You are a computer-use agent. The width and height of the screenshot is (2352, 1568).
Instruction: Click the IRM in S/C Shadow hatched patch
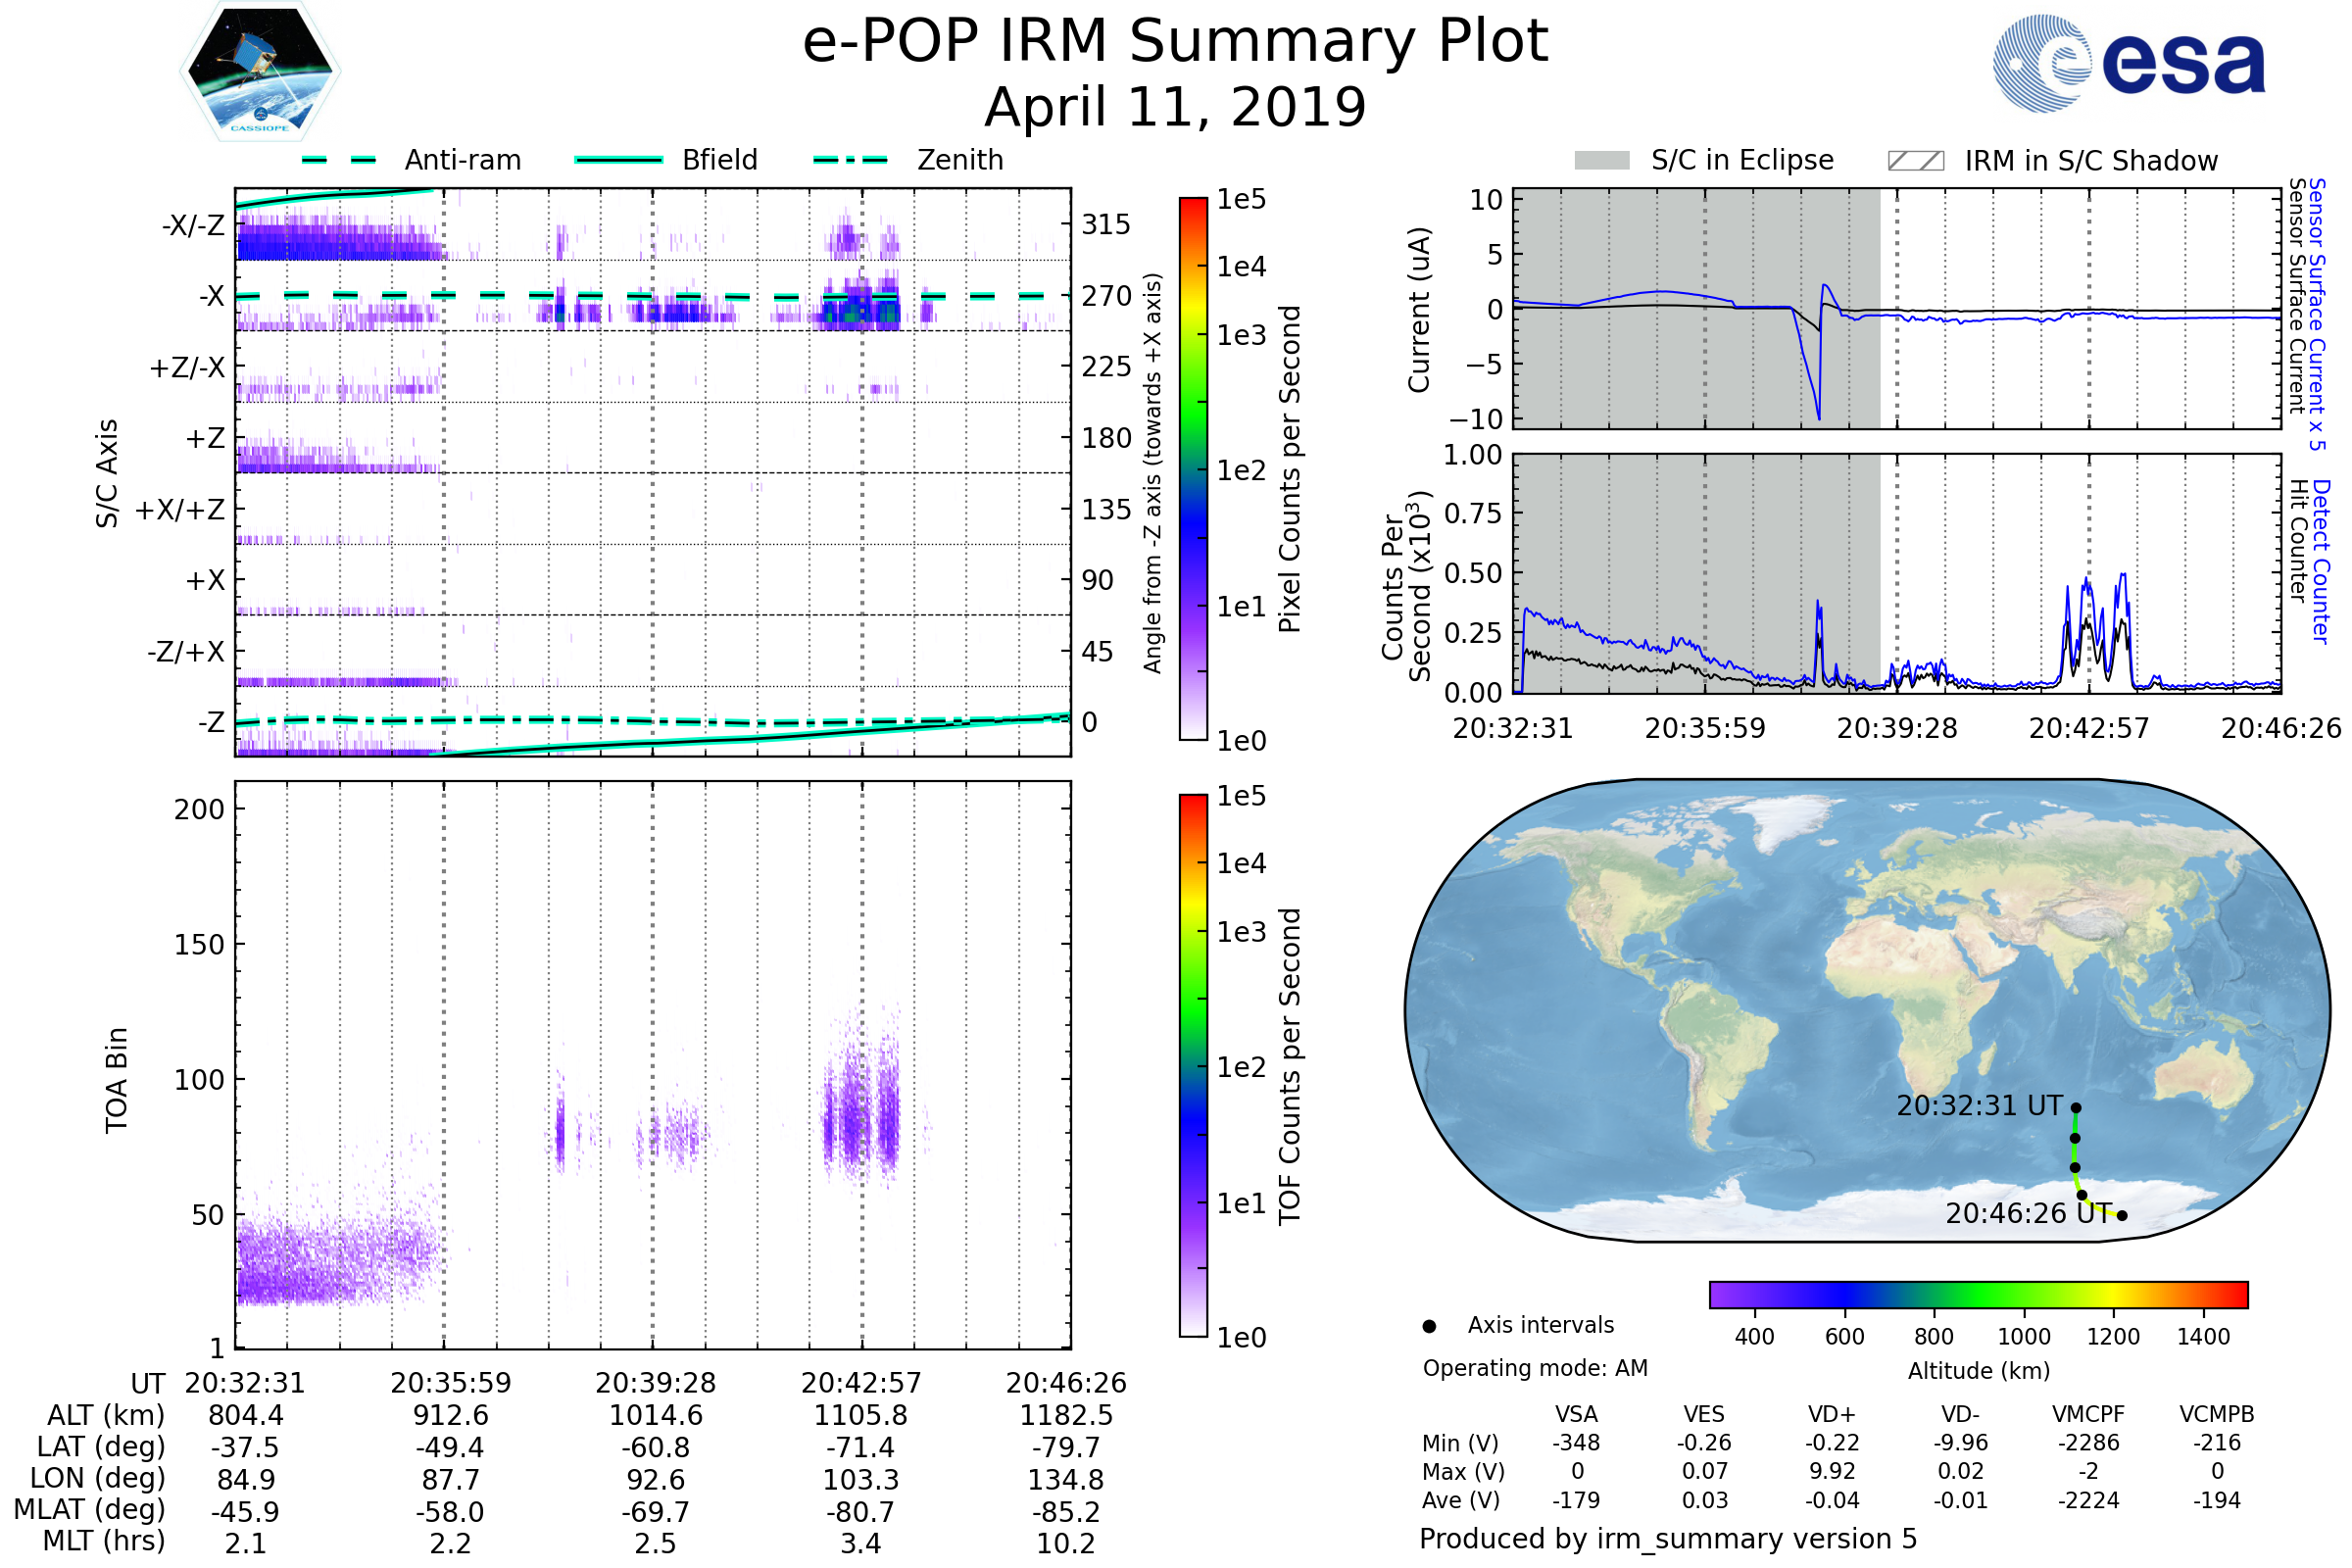(1915, 161)
